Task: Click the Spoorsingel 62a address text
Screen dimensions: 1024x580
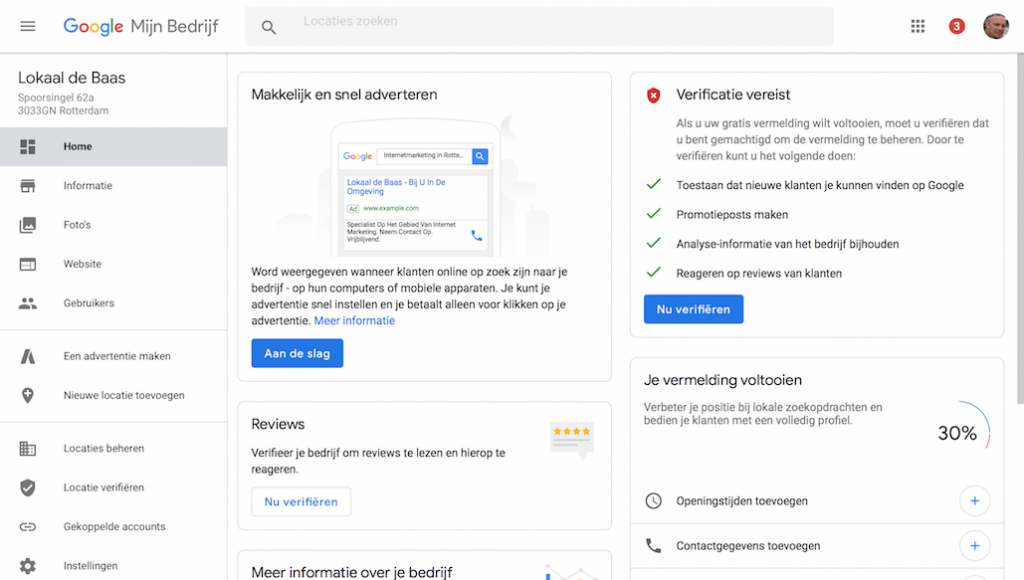Action: pyautogui.click(x=56, y=97)
